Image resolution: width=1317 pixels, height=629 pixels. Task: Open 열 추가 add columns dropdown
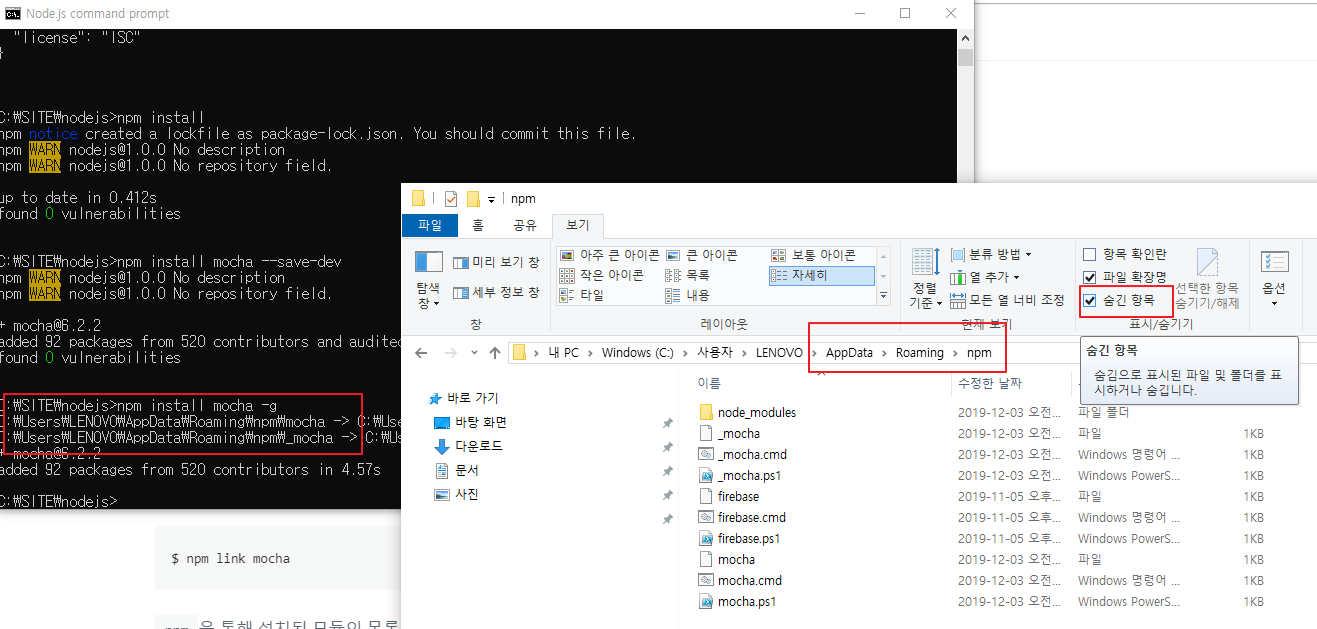pos(985,277)
